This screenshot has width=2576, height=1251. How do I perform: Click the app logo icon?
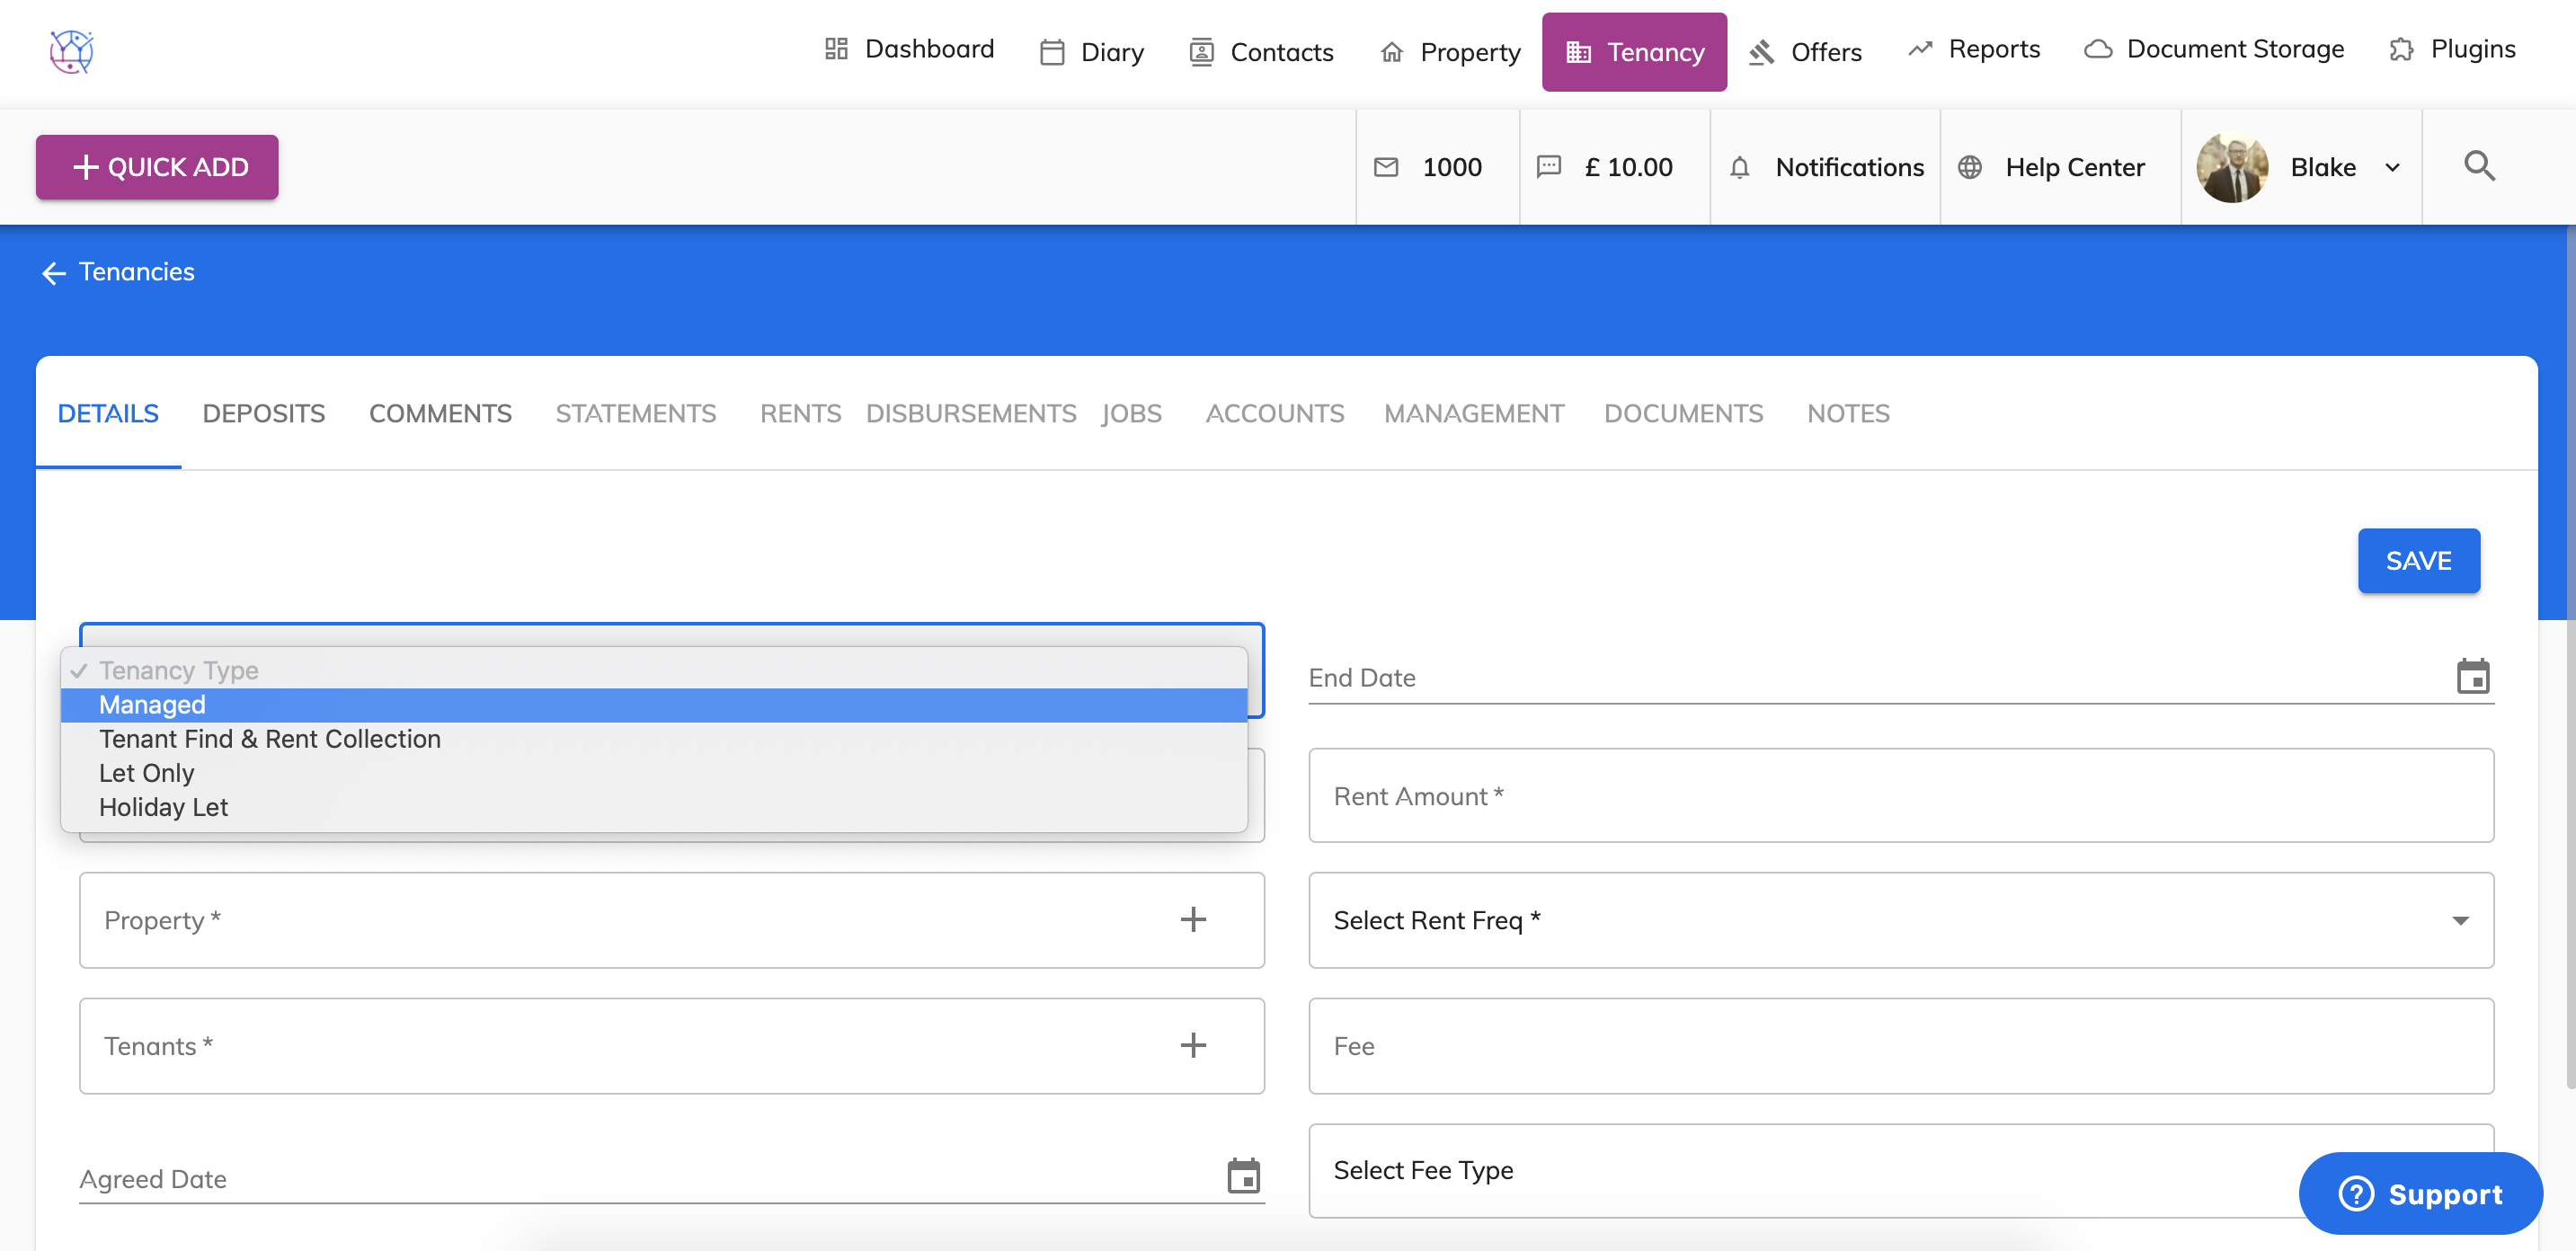(x=71, y=51)
